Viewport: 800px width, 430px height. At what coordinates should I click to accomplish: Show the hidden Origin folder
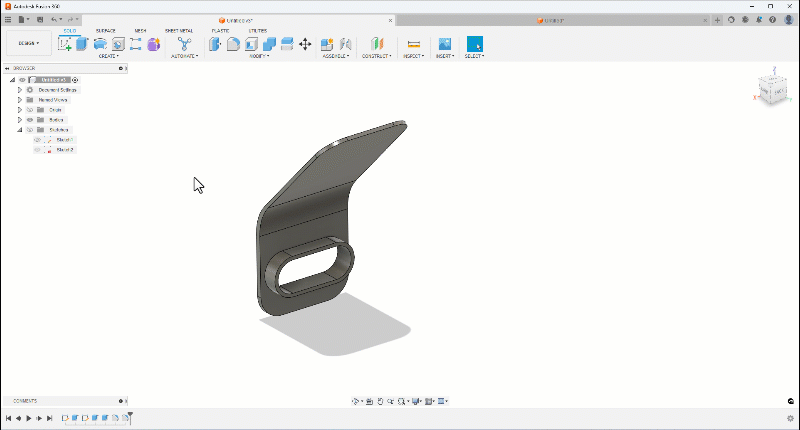click(x=30, y=110)
